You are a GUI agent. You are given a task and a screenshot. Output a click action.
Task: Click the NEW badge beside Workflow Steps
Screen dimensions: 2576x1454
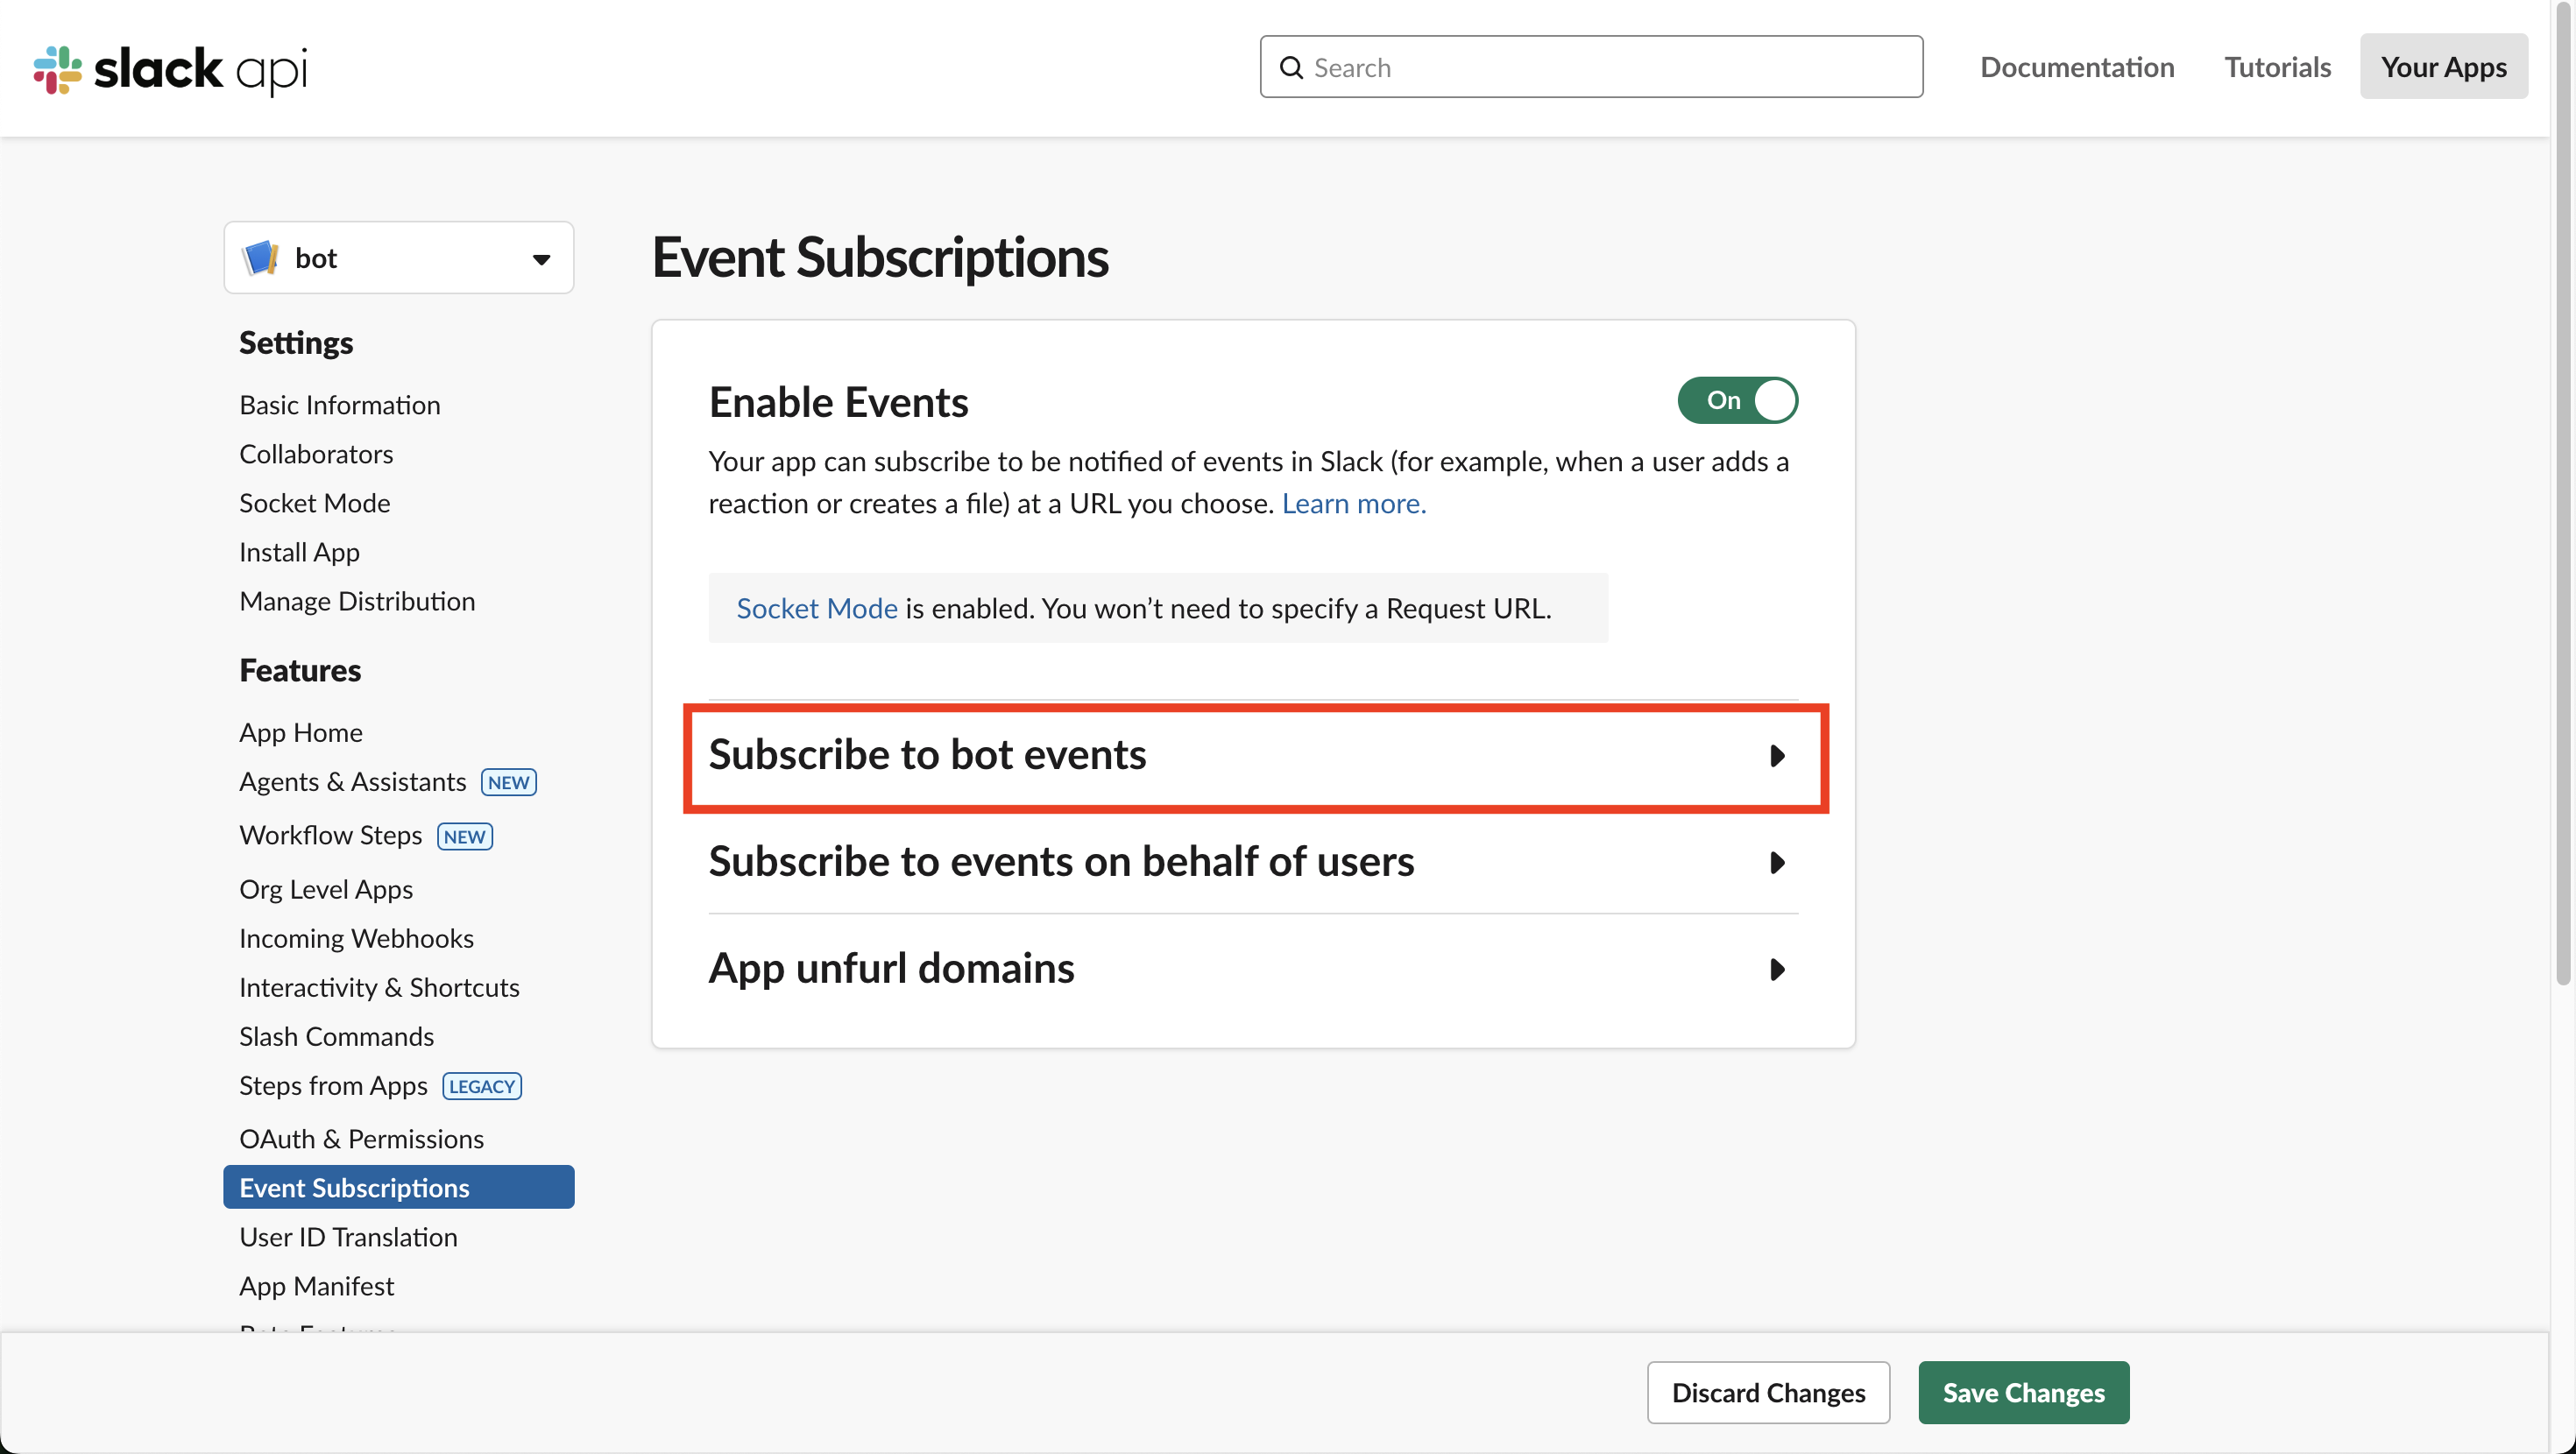464,836
